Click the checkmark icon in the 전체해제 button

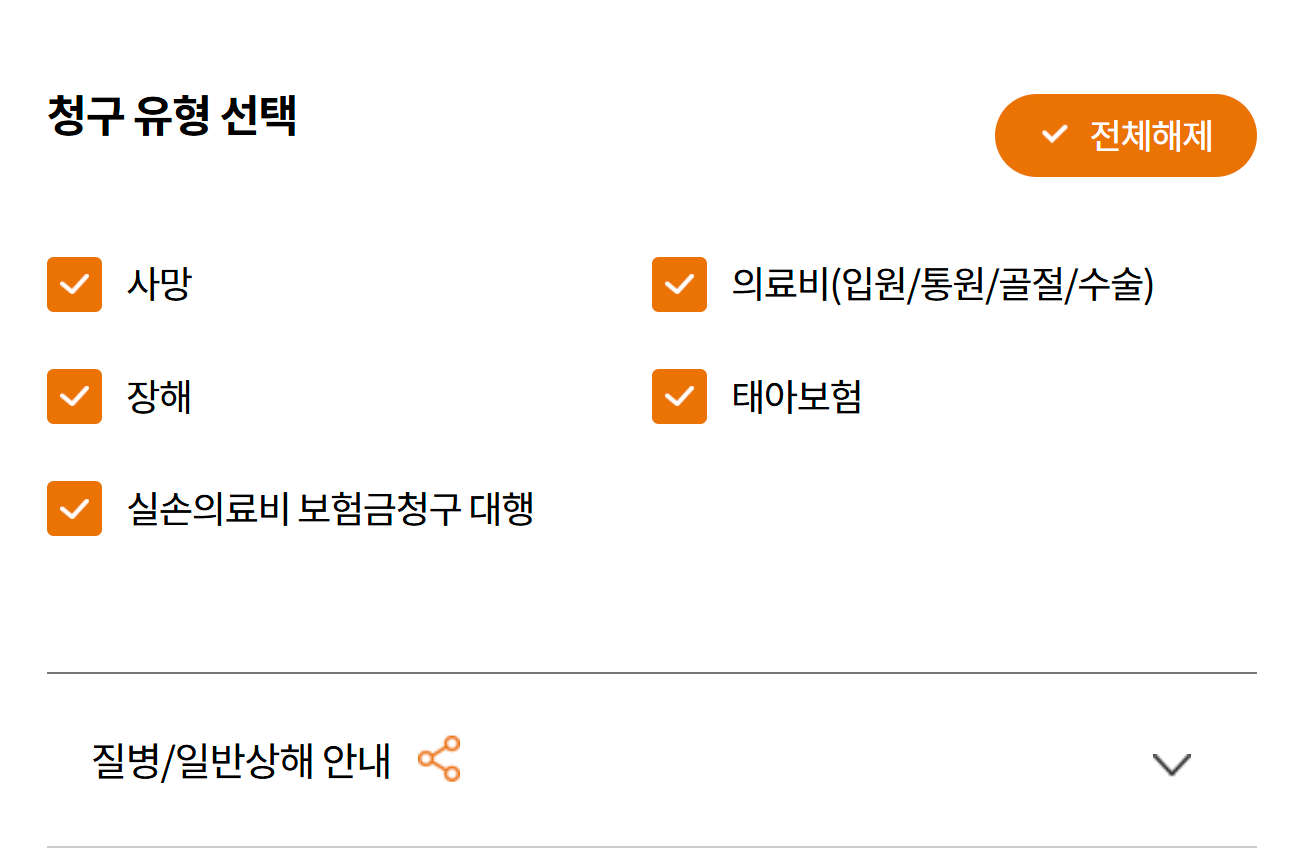pos(1054,134)
